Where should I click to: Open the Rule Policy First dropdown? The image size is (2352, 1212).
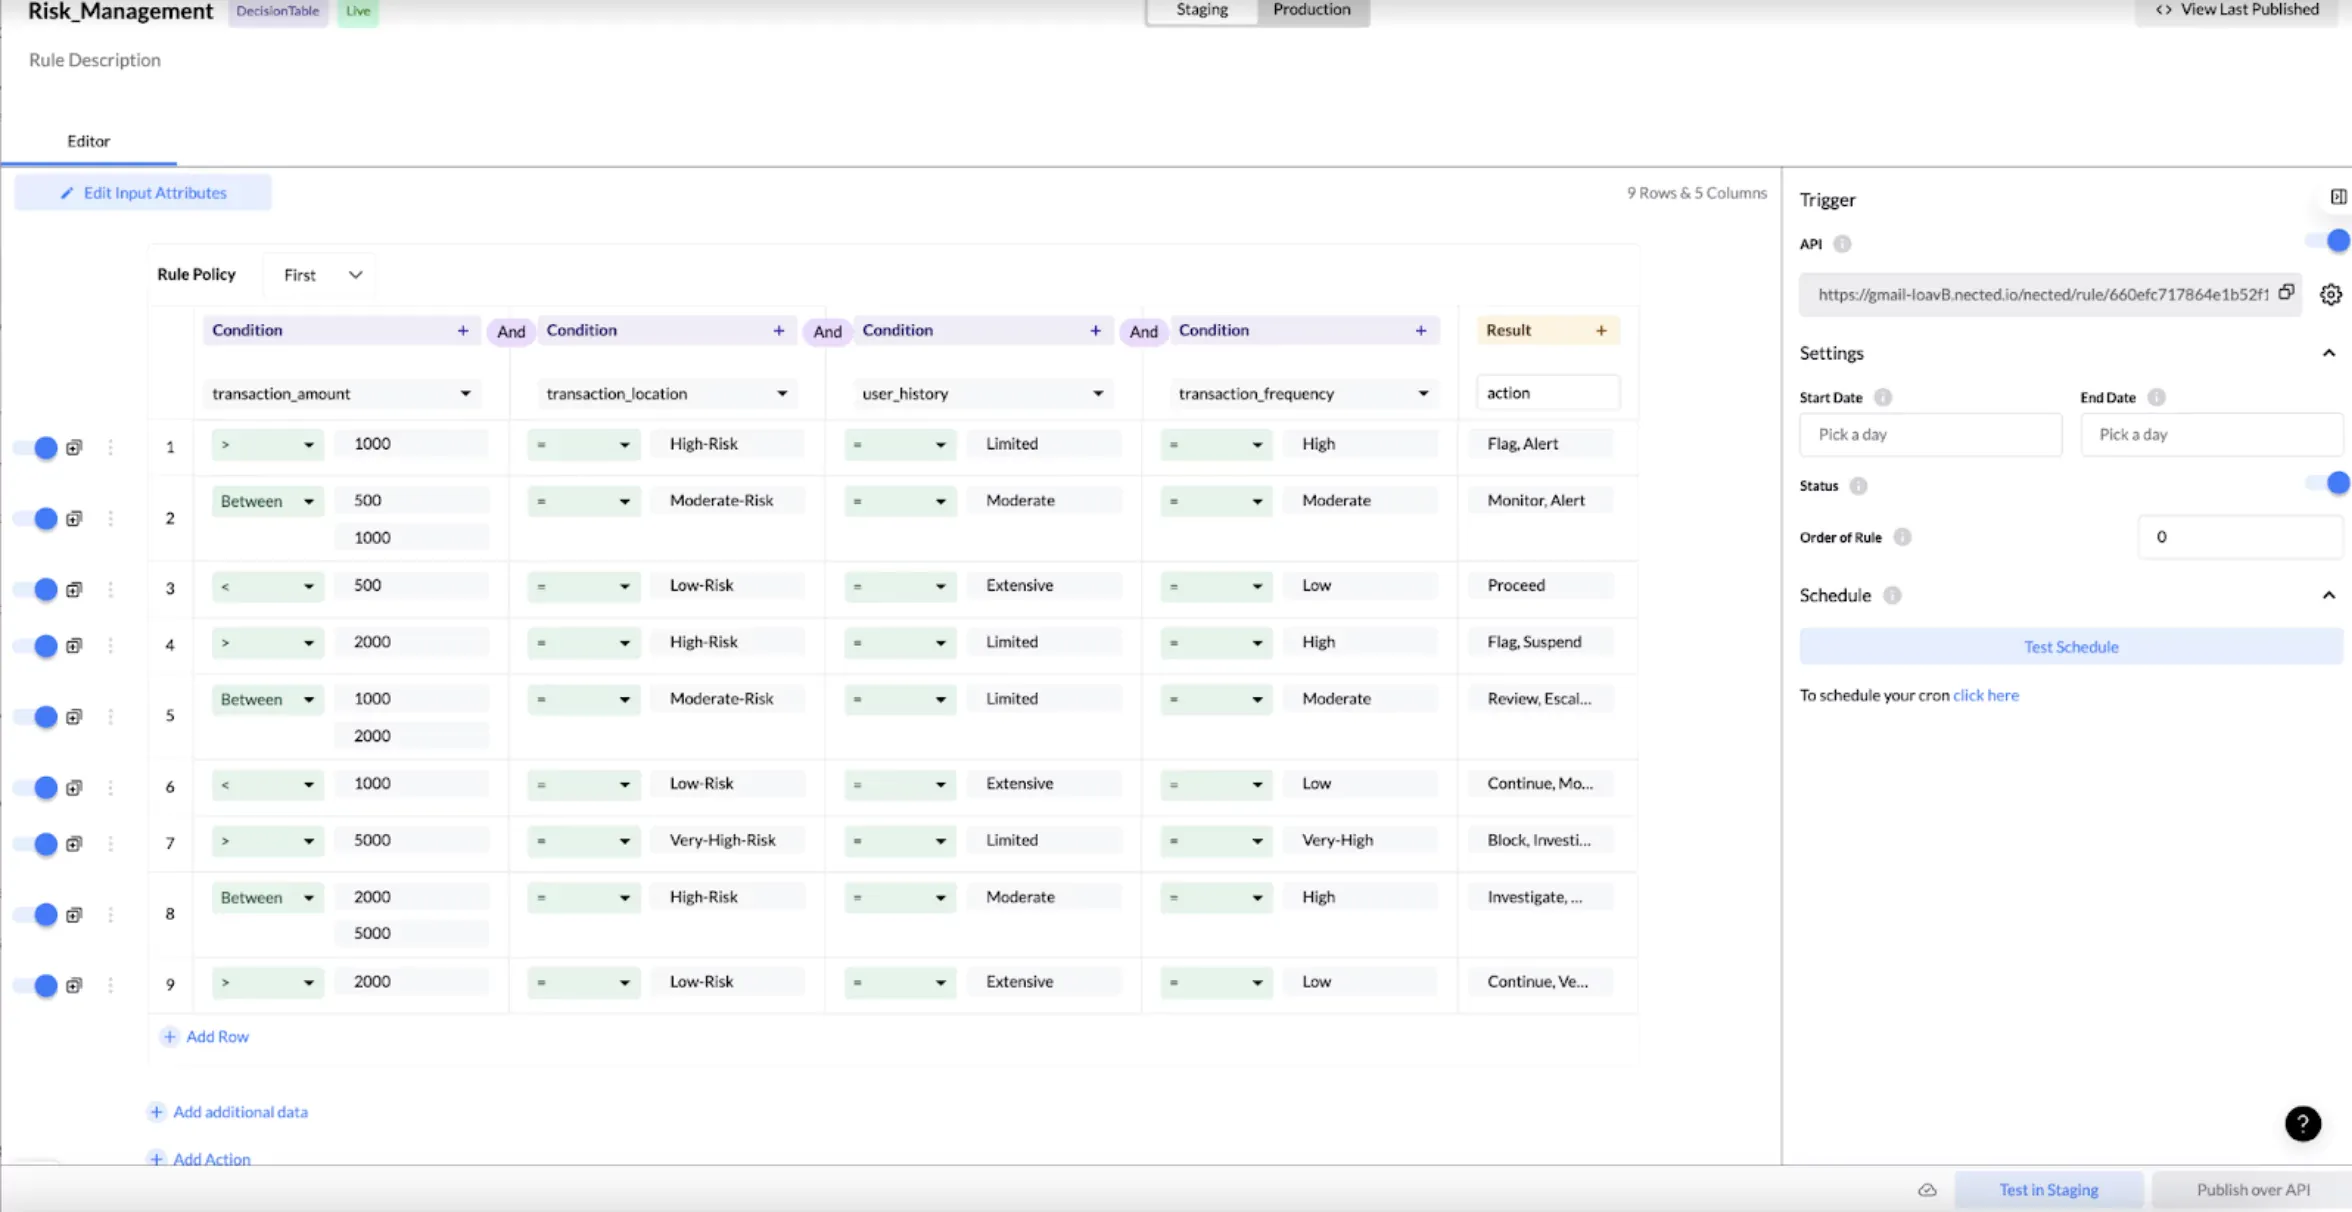click(321, 275)
